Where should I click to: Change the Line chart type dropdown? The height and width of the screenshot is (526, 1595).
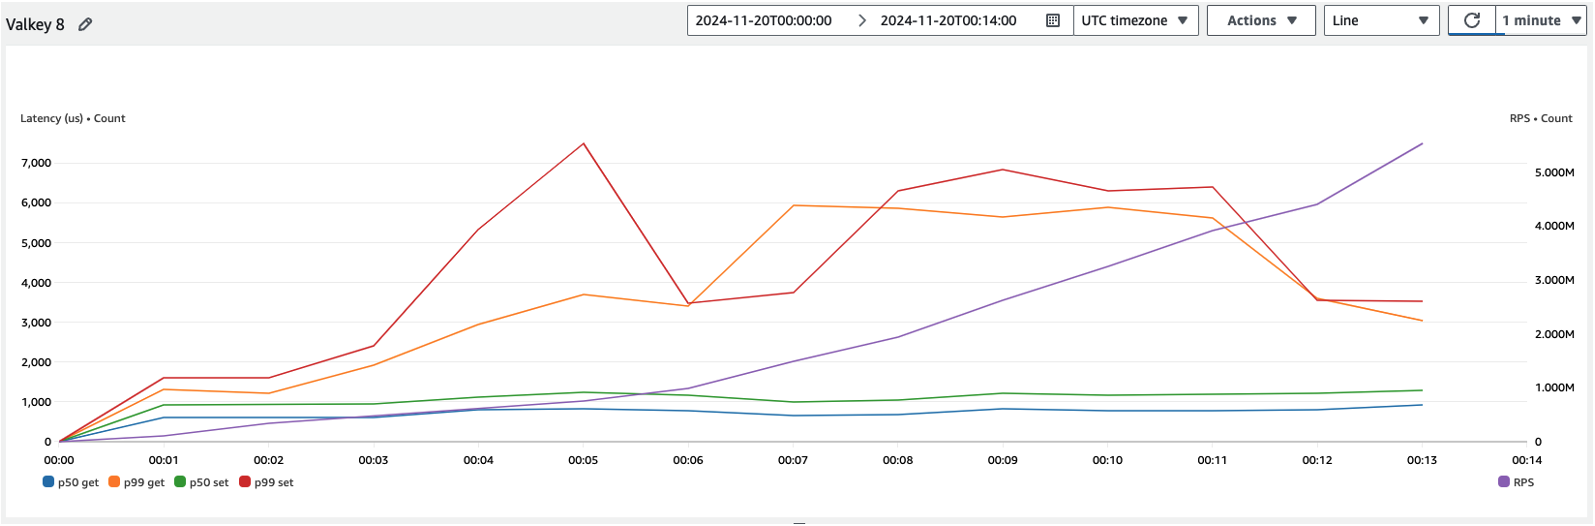(x=1381, y=21)
